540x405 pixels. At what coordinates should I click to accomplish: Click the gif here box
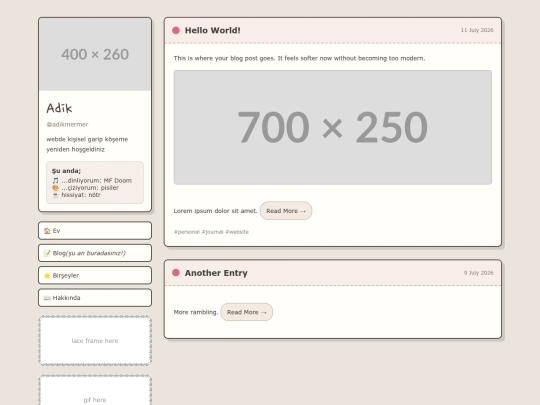pyautogui.click(x=95, y=390)
